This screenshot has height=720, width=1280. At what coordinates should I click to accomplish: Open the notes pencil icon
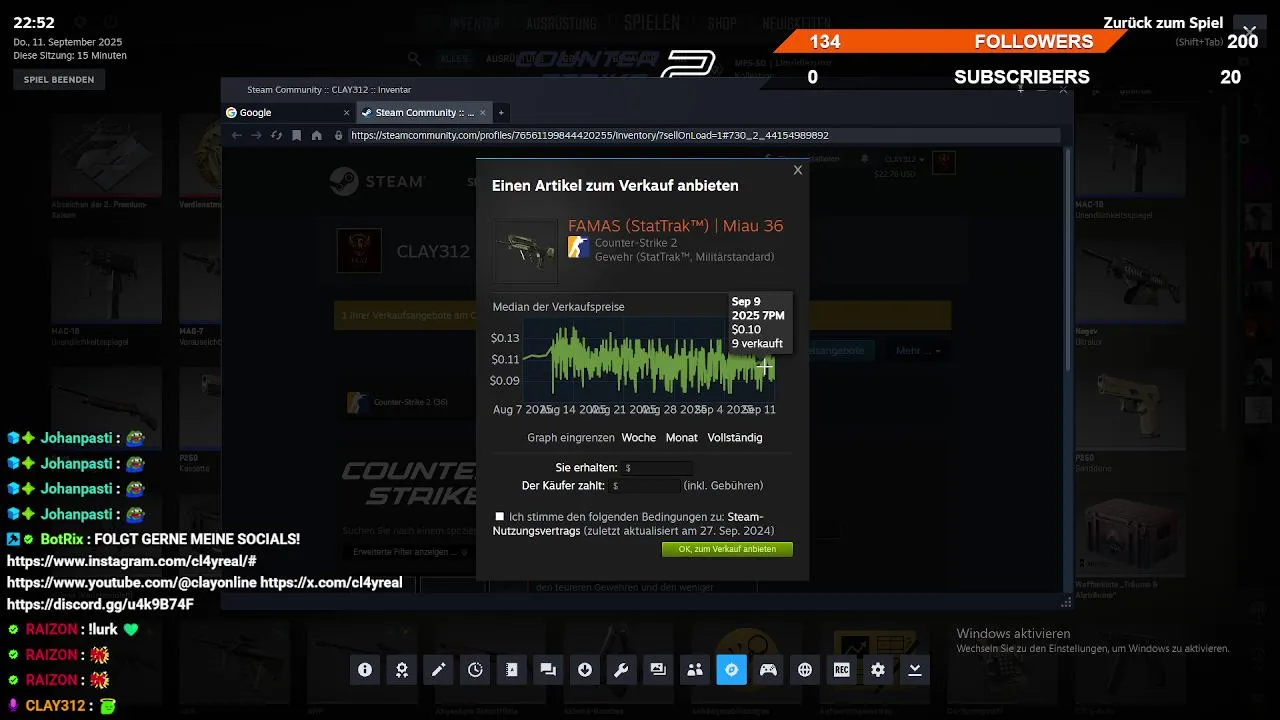tap(438, 670)
